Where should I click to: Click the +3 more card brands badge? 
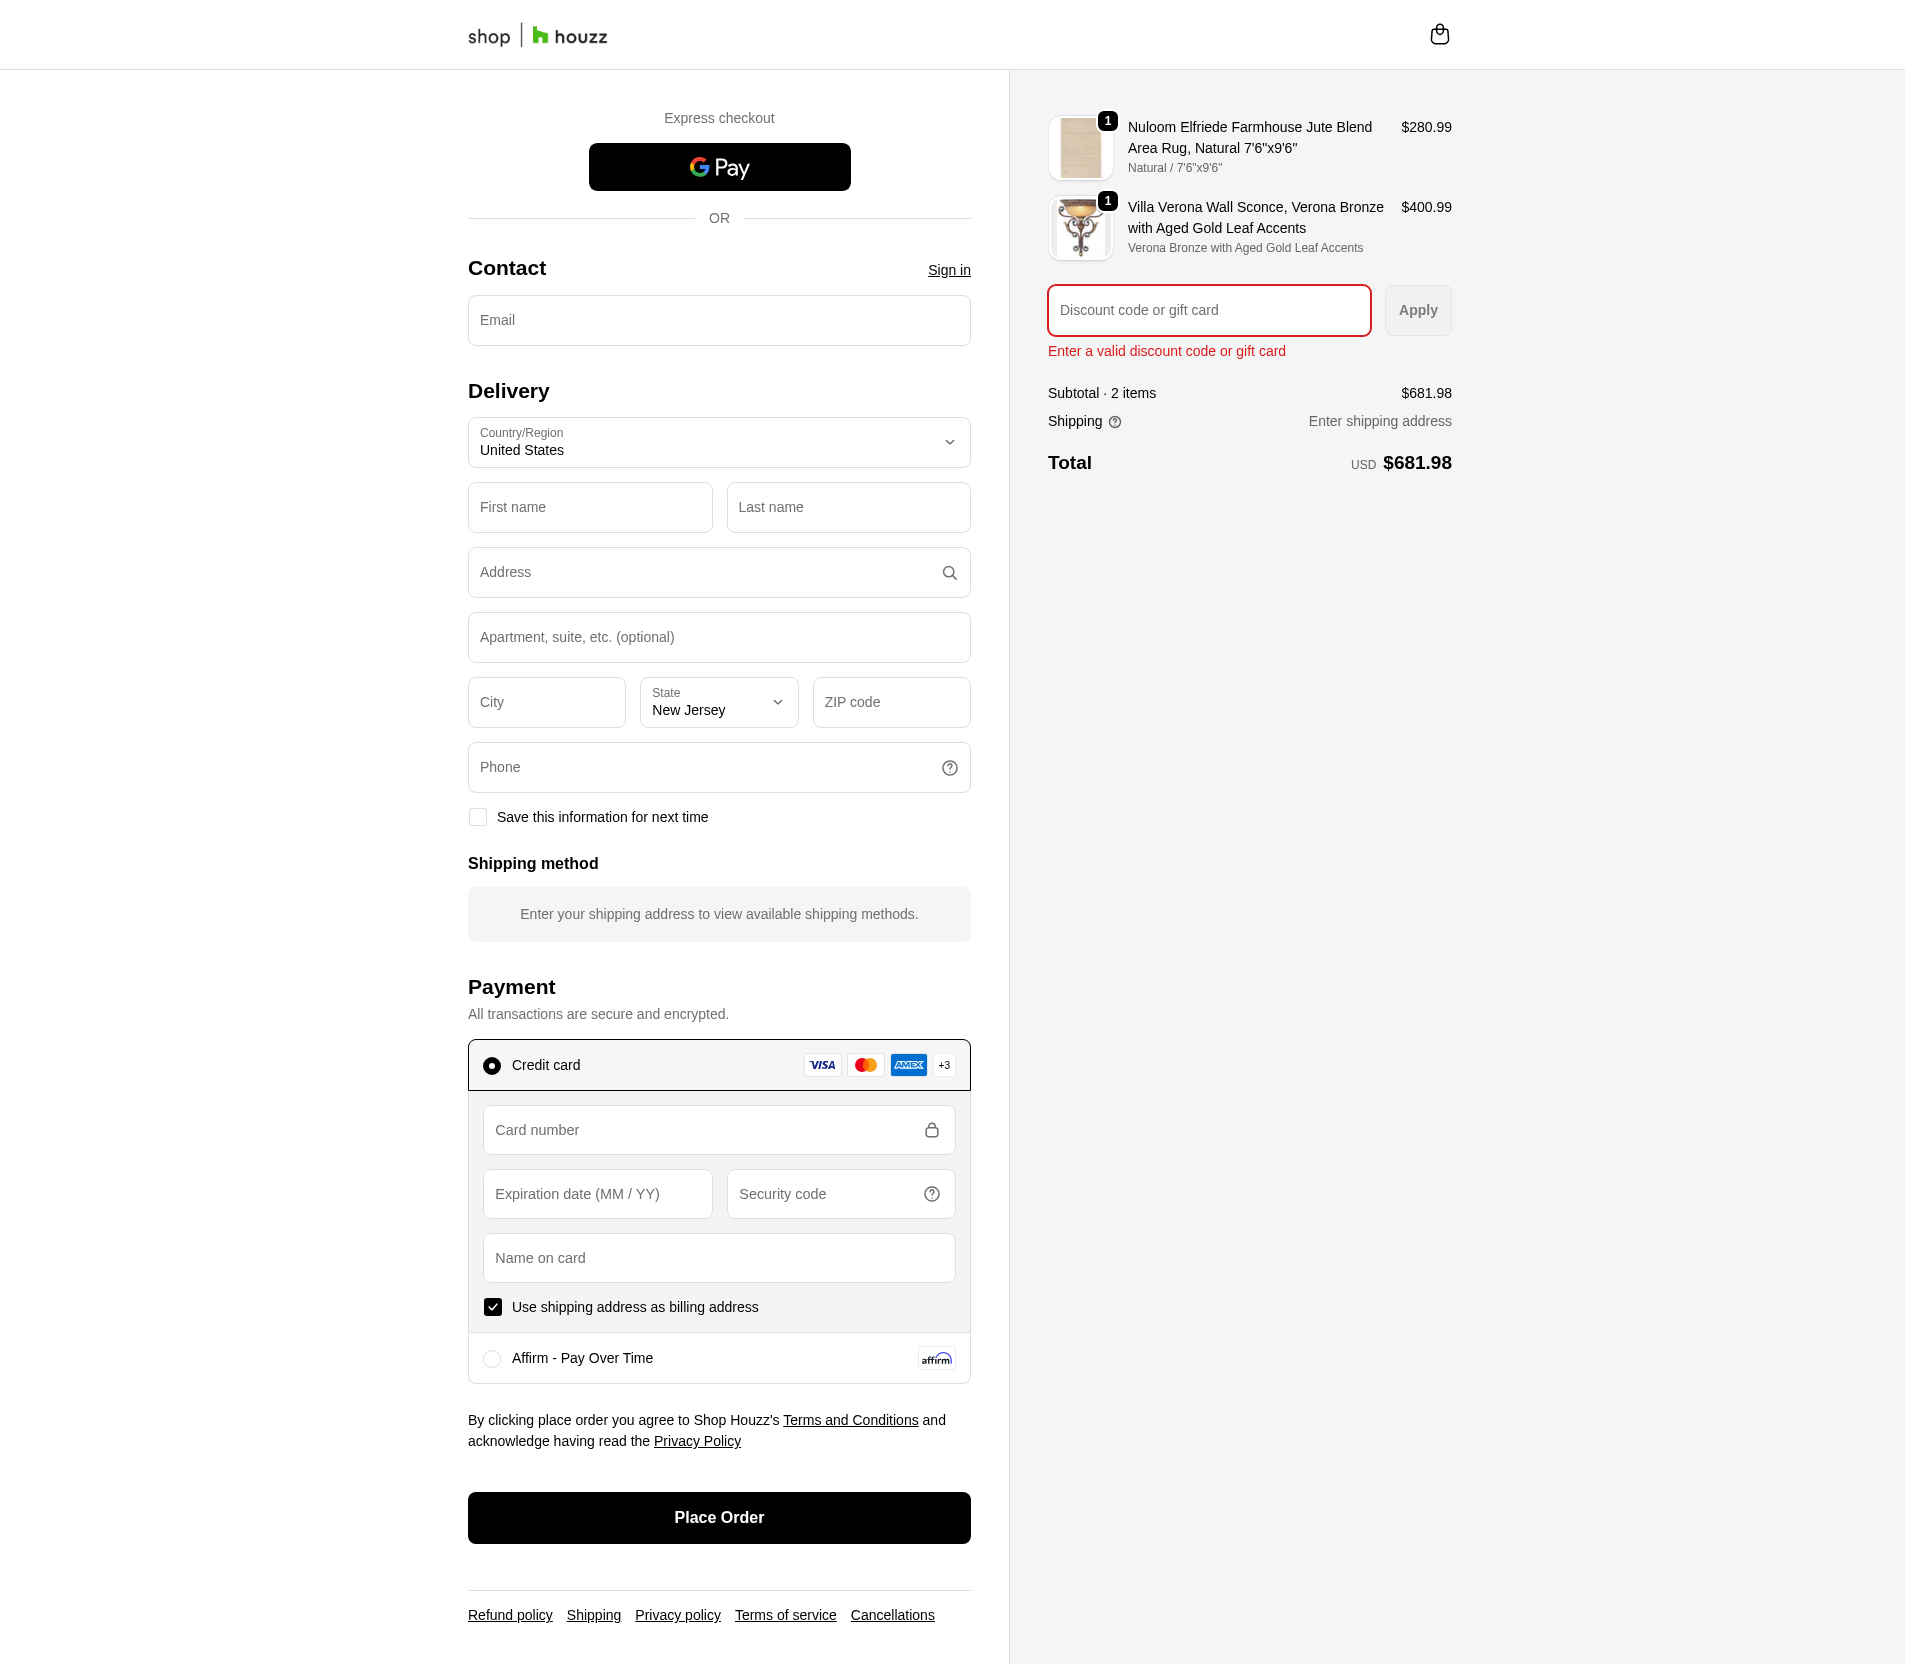coord(944,1065)
